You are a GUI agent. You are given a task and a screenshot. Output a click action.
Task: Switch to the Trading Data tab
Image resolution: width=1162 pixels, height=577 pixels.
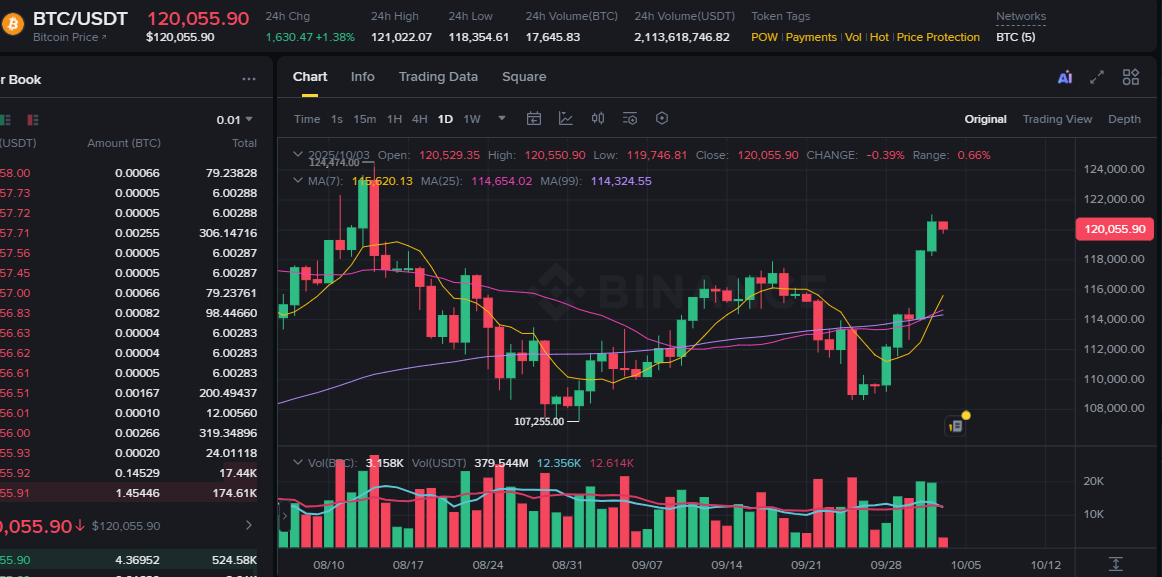(438, 76)
